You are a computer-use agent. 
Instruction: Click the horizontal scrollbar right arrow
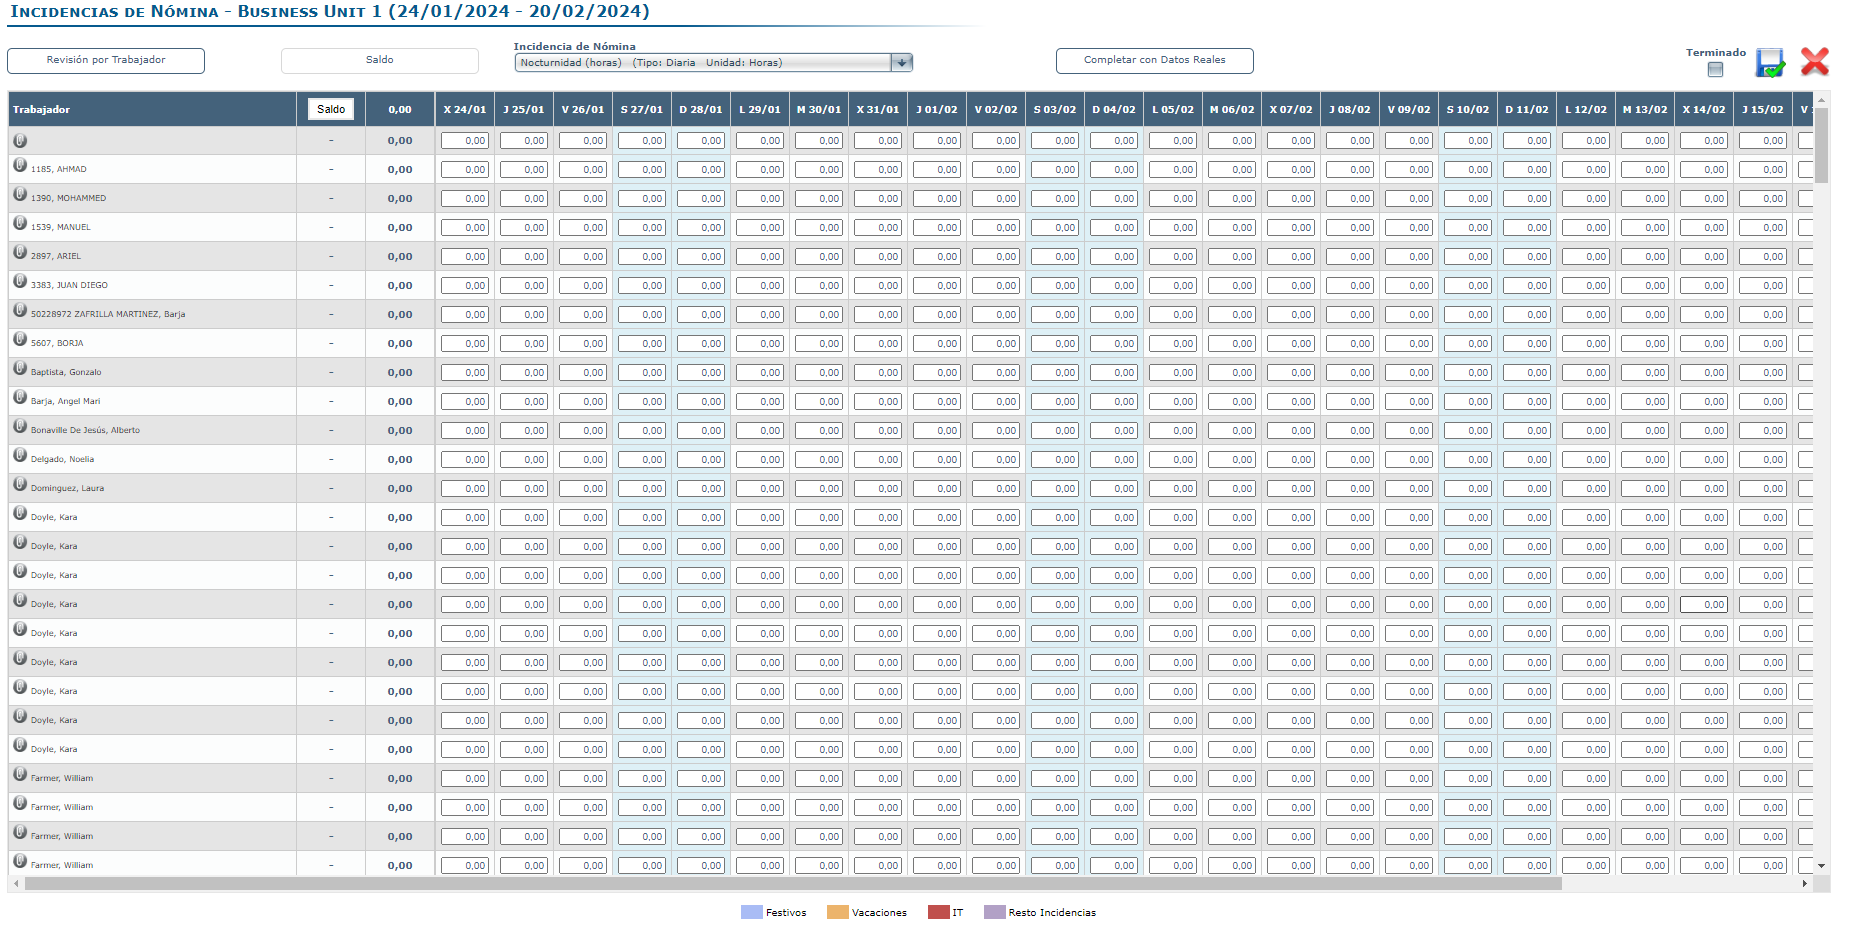point(1804,884)
